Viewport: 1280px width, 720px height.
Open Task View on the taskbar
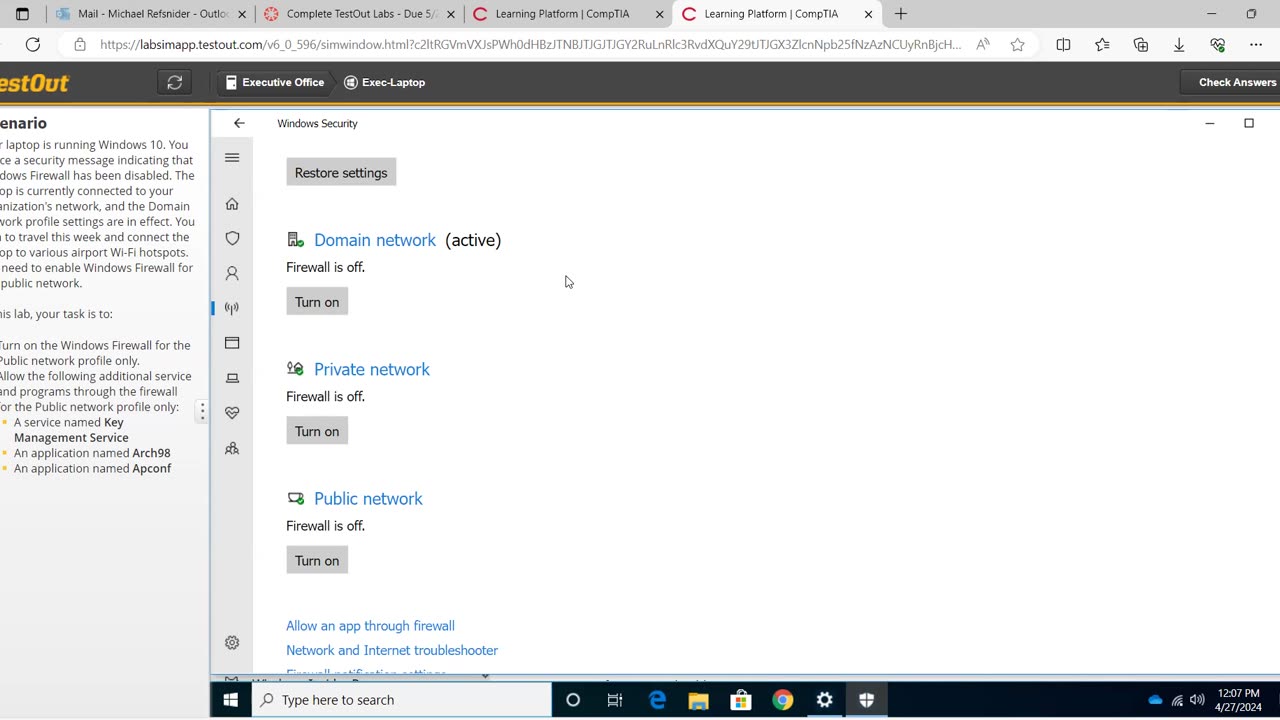click(x=615, y=700)
